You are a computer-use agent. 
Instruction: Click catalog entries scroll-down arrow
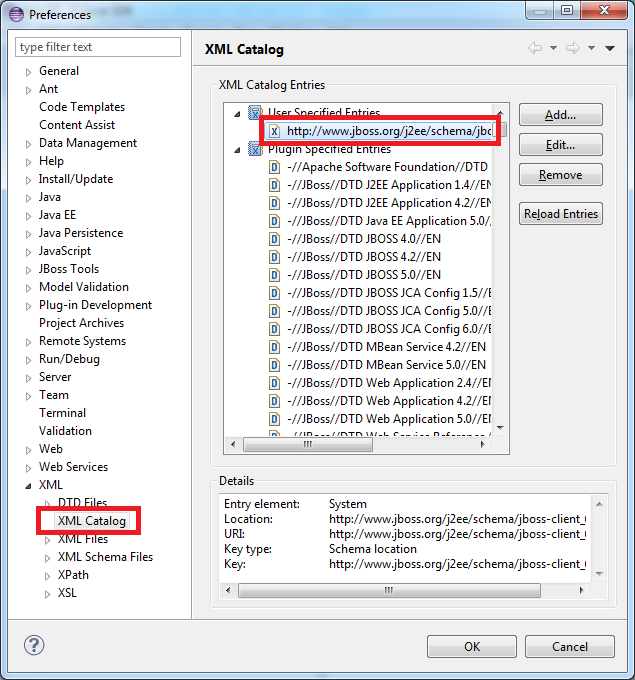(500, 428)
